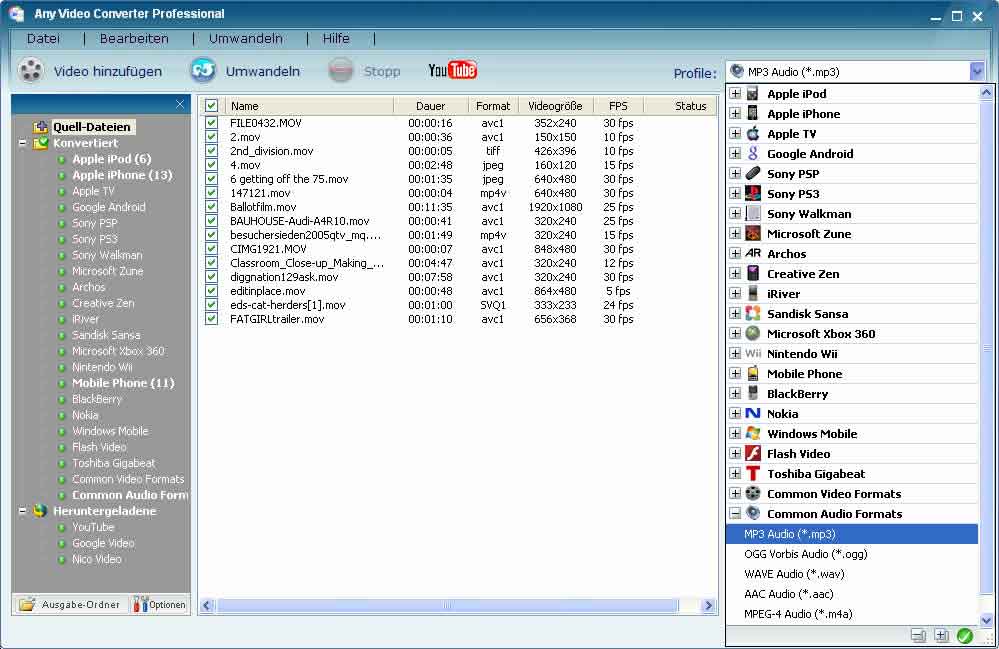
Task: Click the BlackBerry device icon
Action: 753,393
